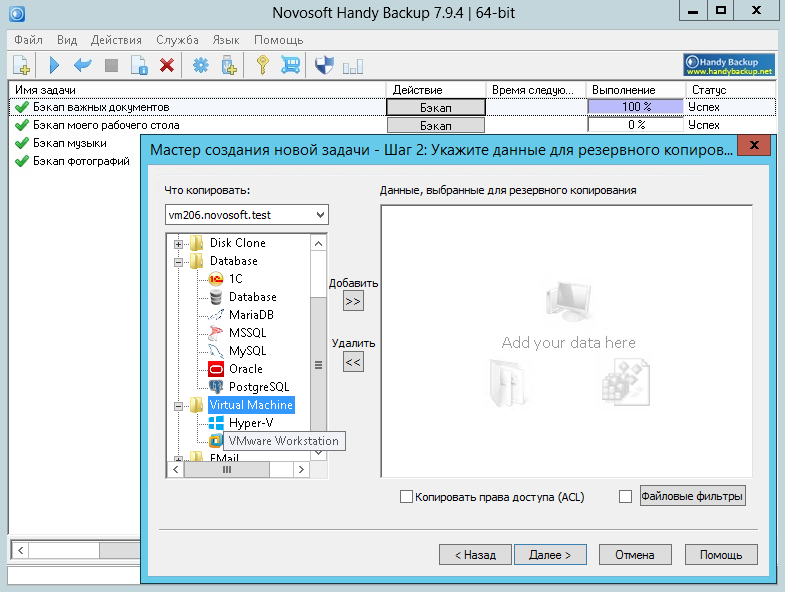Viewport: 785px width, 592px height.
Task: Select PostgreSQL in the data source tree
Action: (259, 387)
